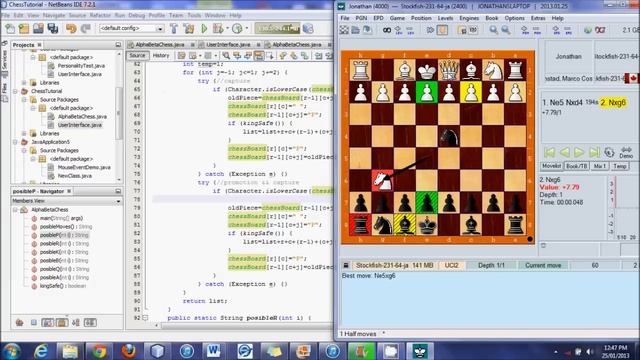Toggle show static members filter in Navigator
Image resolution: width=640 pixels, height=360 pixels.
click(47, 322)
